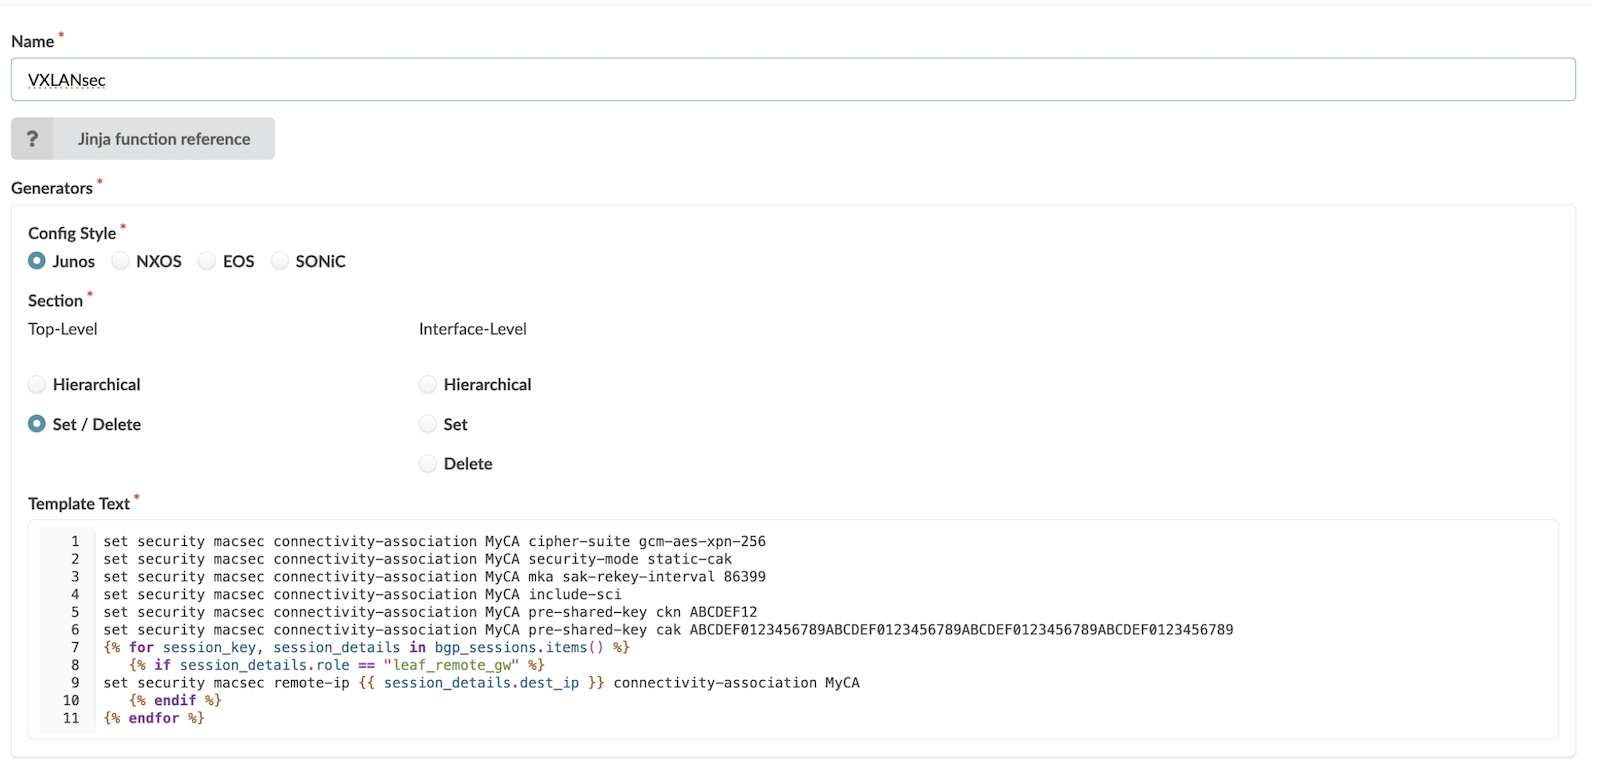Click template line with security-mode static-cak
Image resolution: width=1600 pixels, height=760 pixels.
417,560
